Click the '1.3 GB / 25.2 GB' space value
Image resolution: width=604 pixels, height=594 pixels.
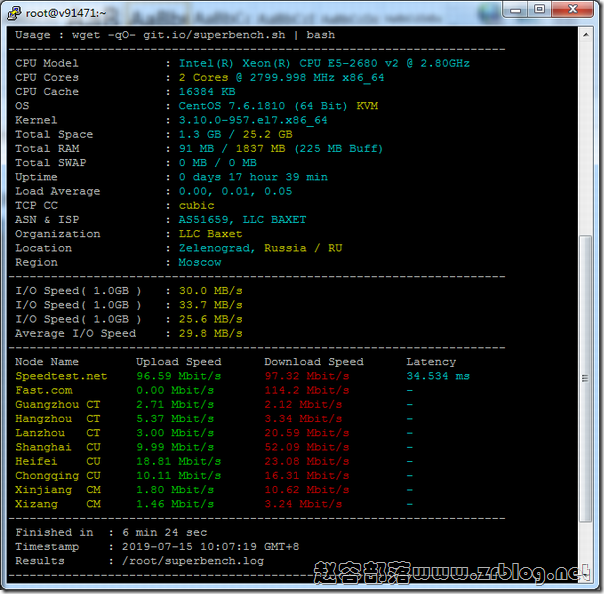coord(235,134)
